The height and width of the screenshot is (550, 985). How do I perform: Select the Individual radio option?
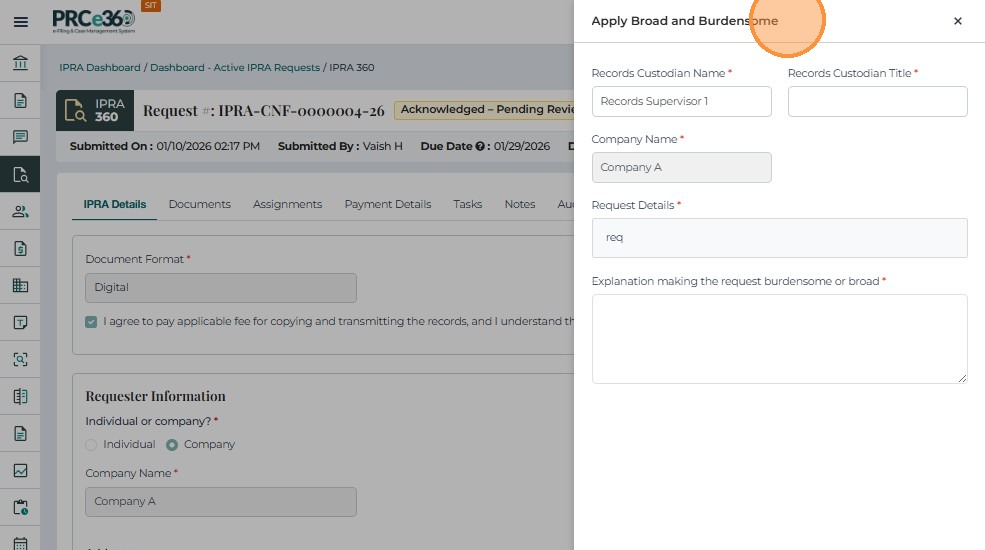click(92, 444)
